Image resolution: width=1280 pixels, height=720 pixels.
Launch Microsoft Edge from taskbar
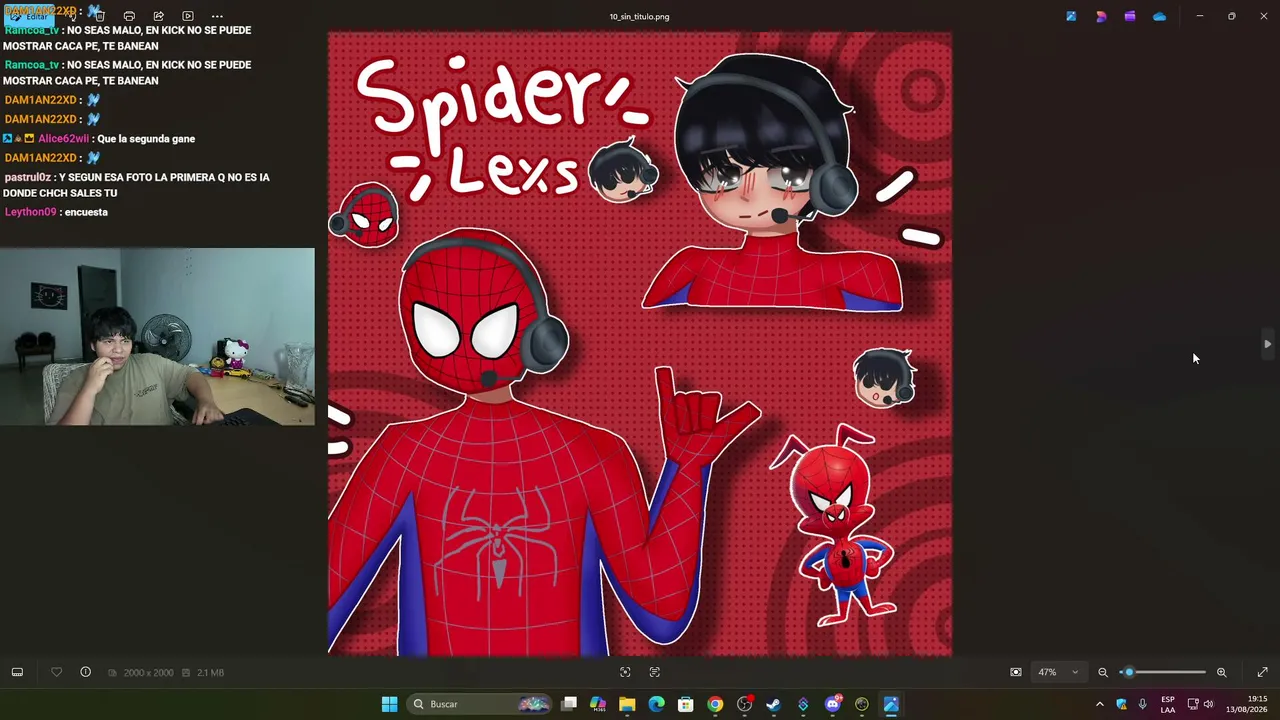pyautogui.click(x=656, y=704)
